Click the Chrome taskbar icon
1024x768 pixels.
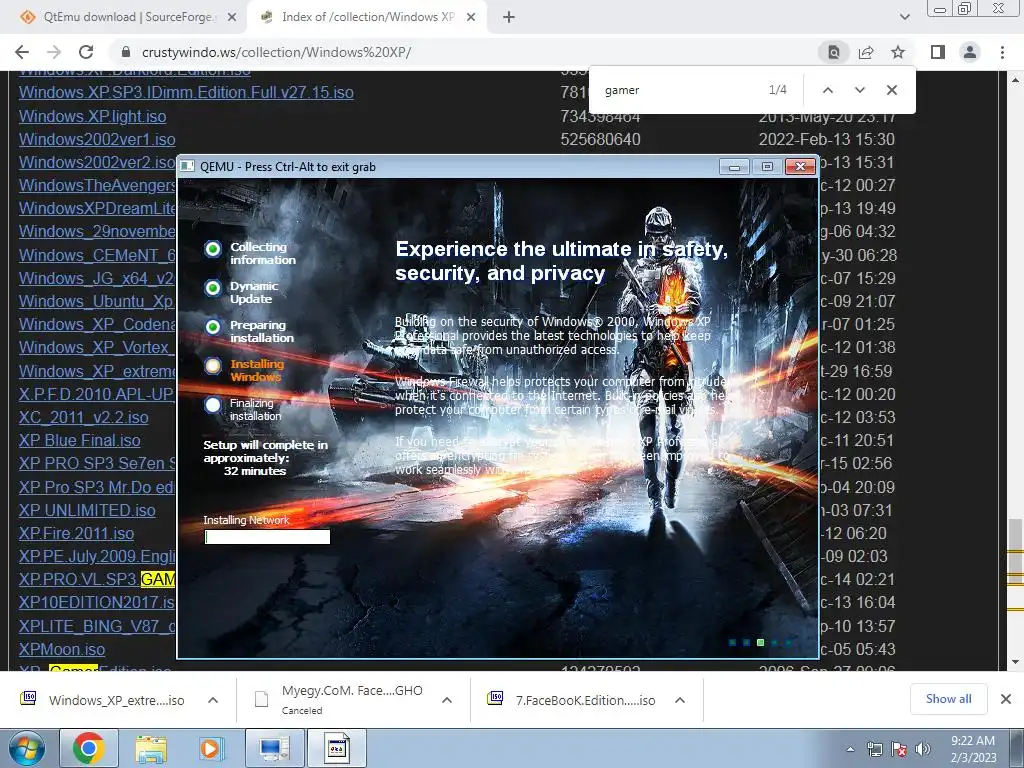pos(89,748)
